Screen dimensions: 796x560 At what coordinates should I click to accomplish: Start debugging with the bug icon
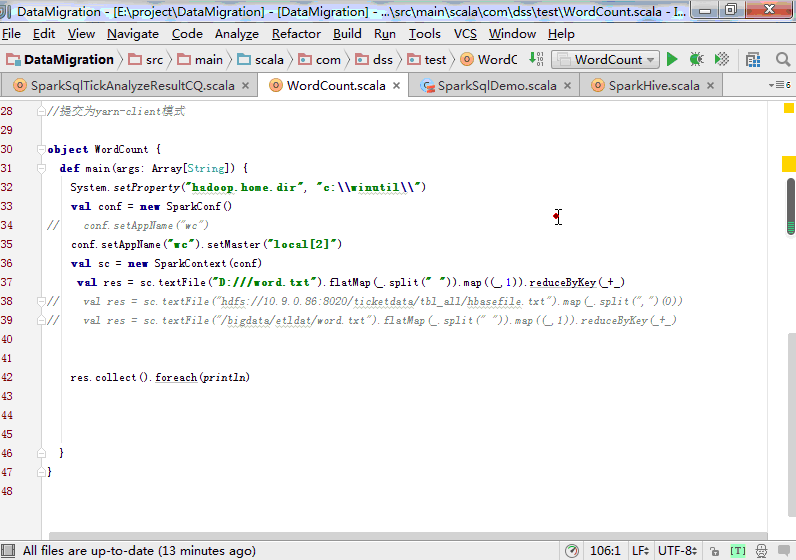(x=696, y=60)
